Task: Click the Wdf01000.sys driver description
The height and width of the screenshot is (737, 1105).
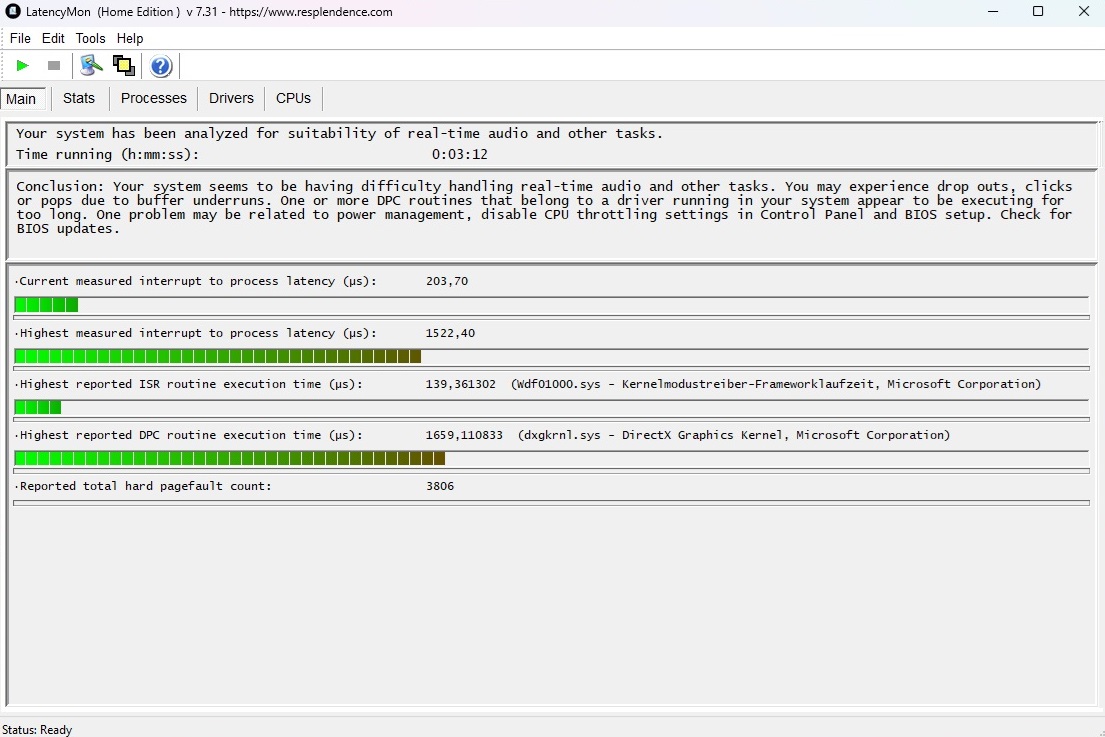Action: point(775,384)
